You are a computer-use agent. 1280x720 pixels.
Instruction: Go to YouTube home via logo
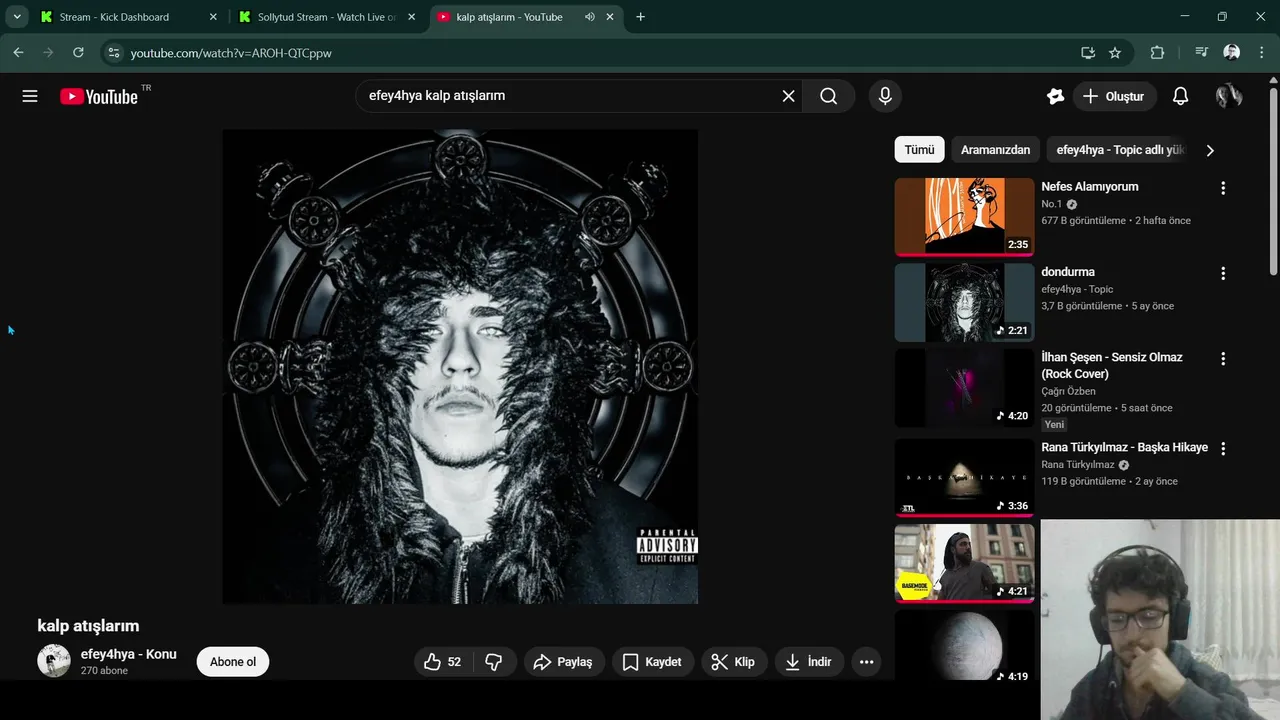[99, 96]
